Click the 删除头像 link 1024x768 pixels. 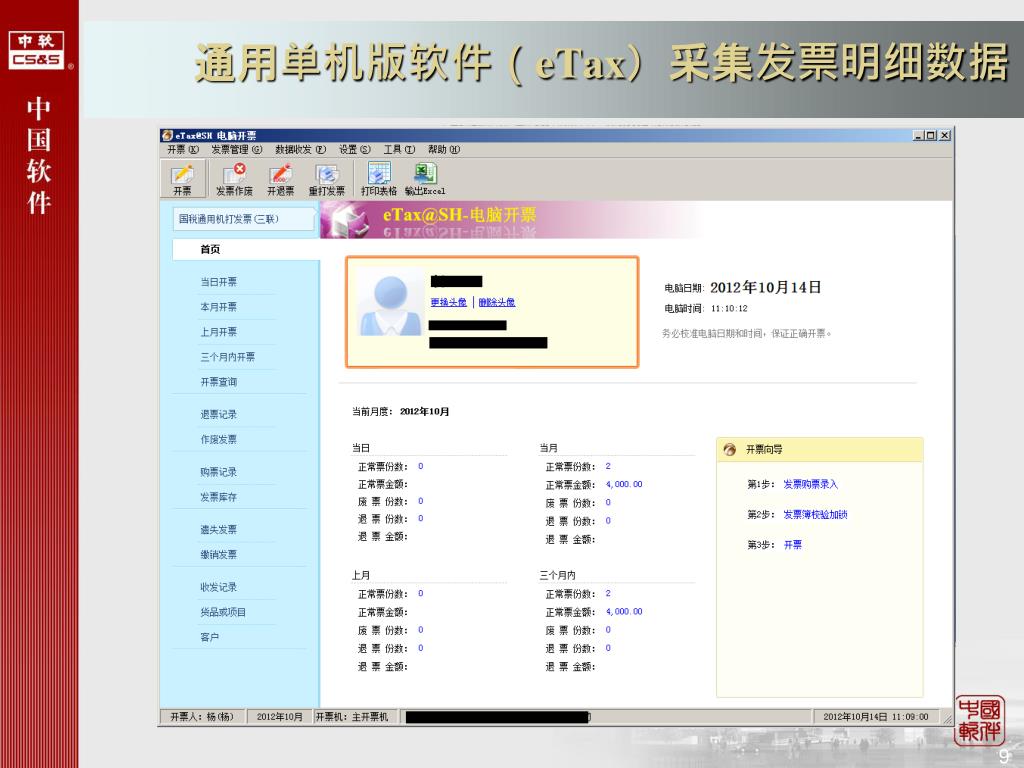tap(497, 302)
